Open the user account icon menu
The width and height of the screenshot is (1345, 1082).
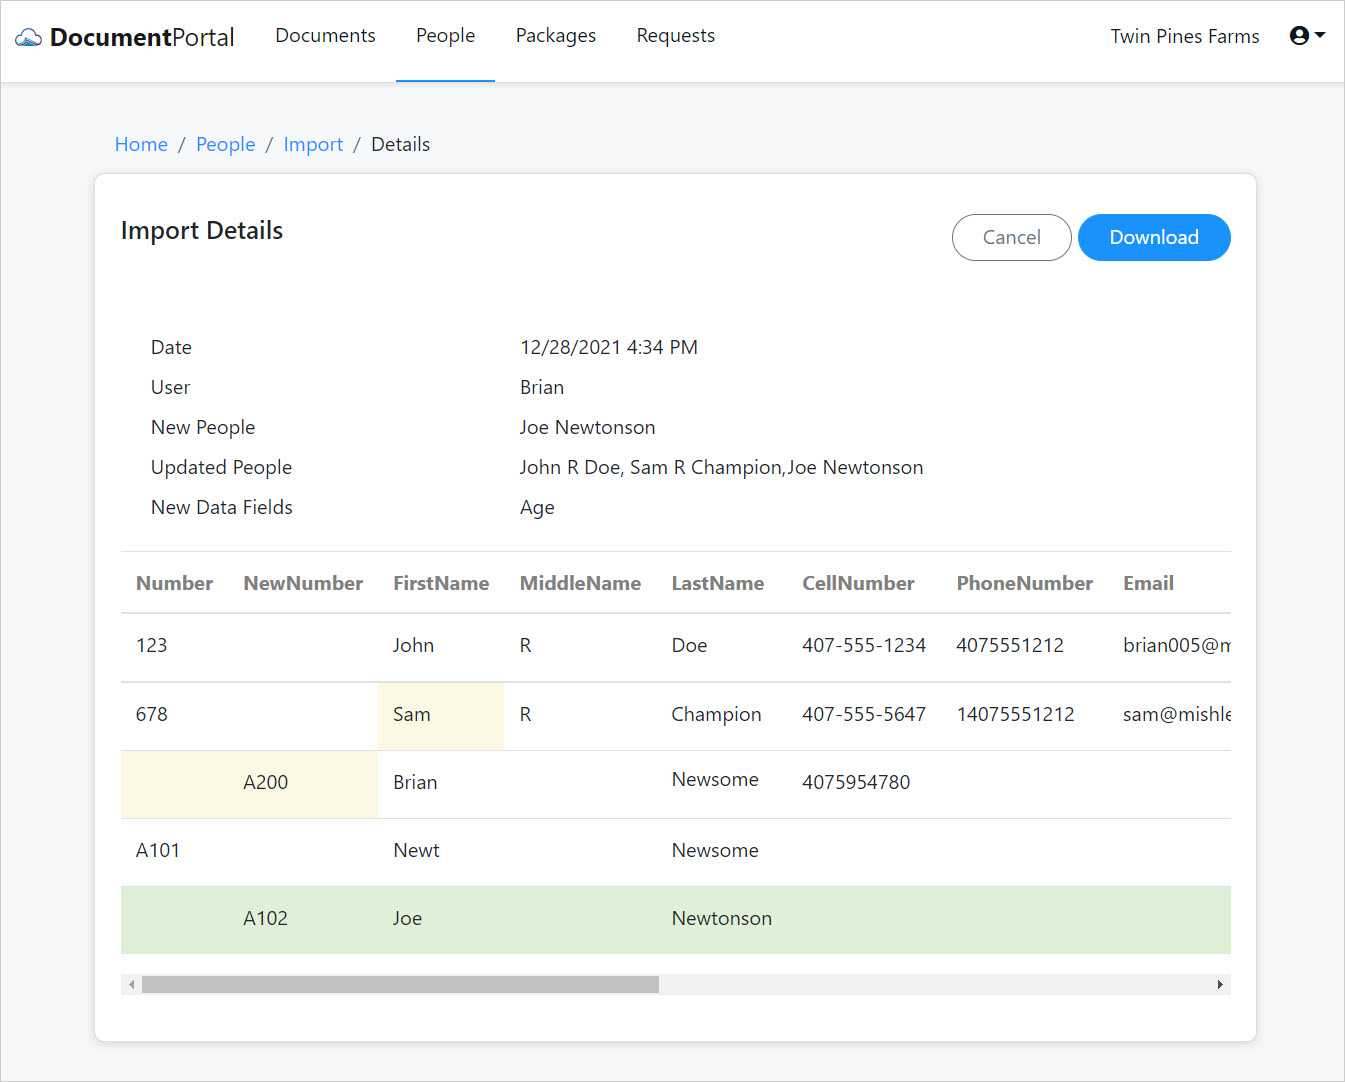(1300, 34)
